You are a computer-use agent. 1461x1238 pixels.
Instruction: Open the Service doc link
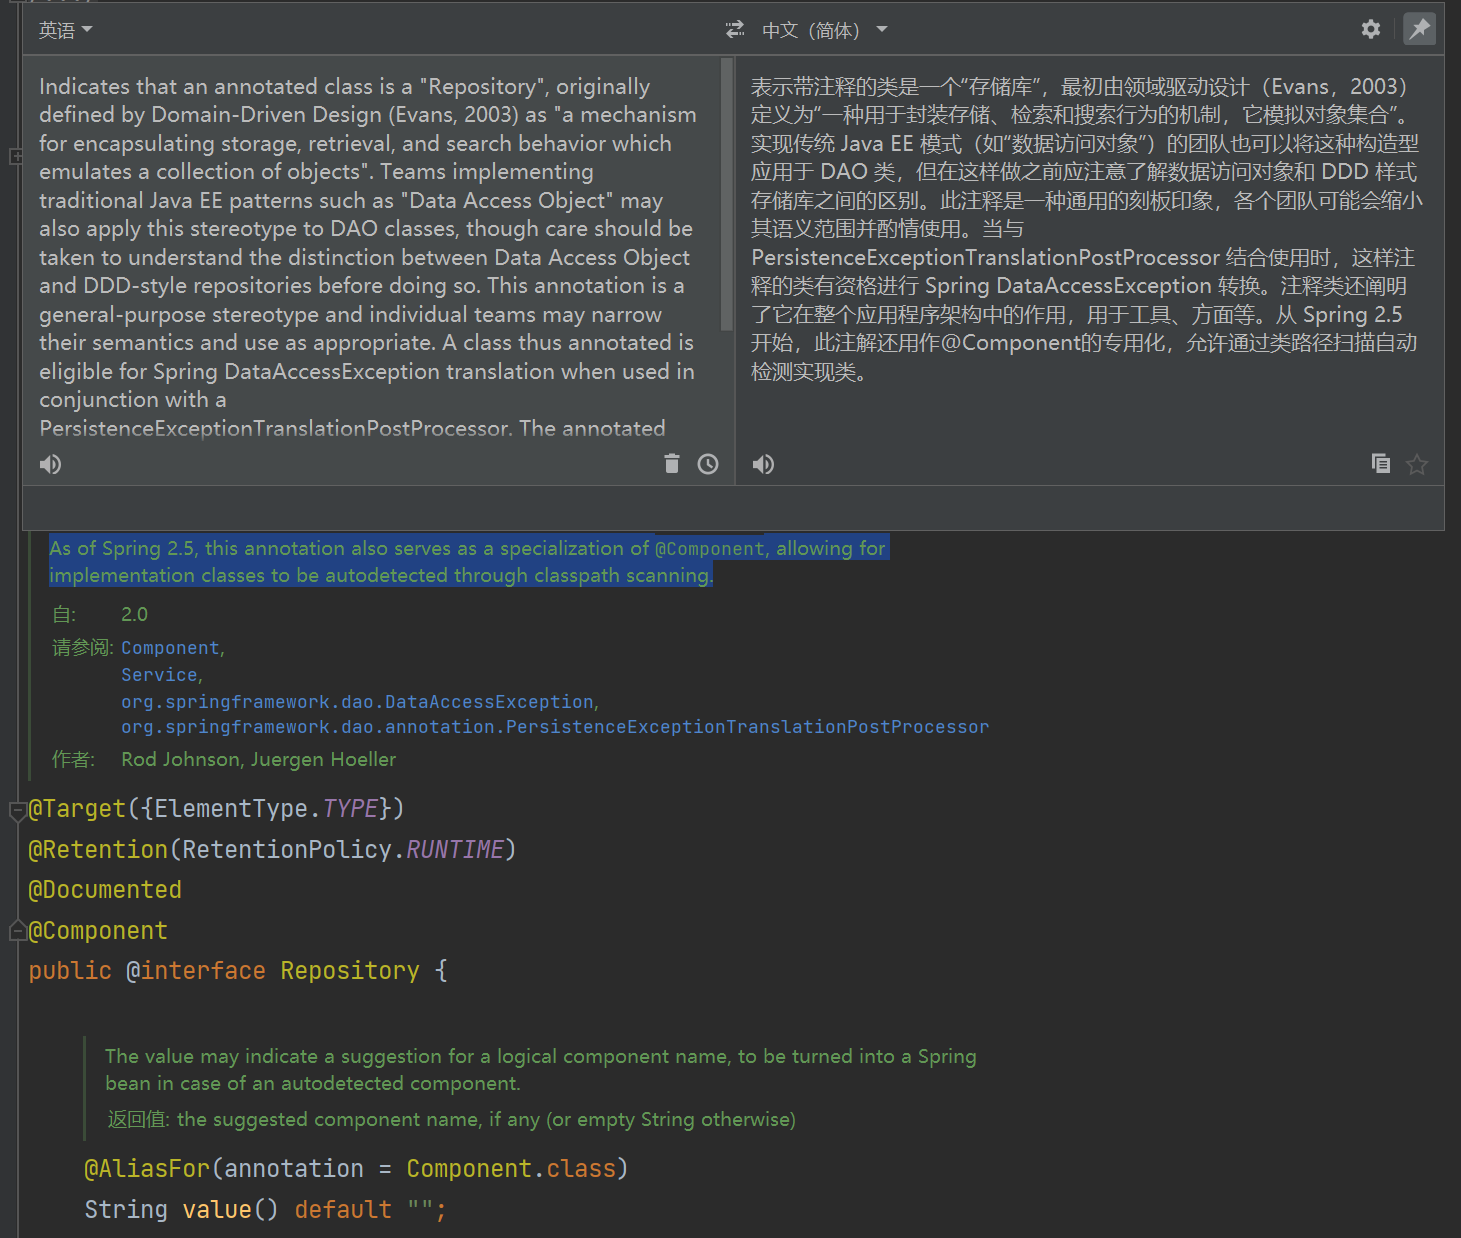coord(159,675)
